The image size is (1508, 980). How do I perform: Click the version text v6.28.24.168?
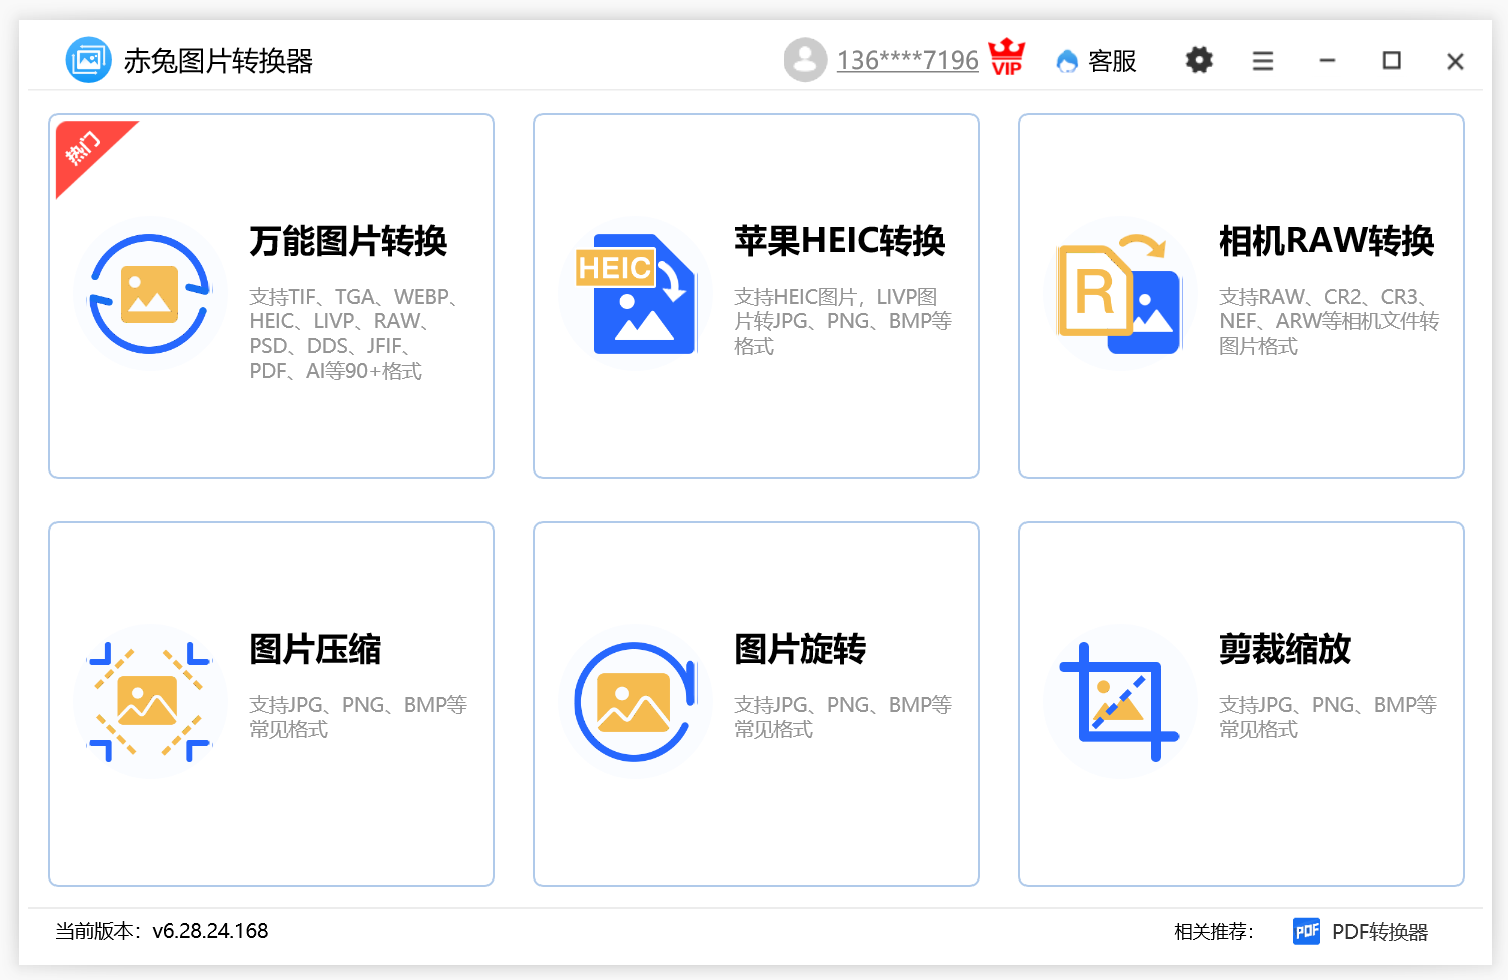[x=210, y=931]
